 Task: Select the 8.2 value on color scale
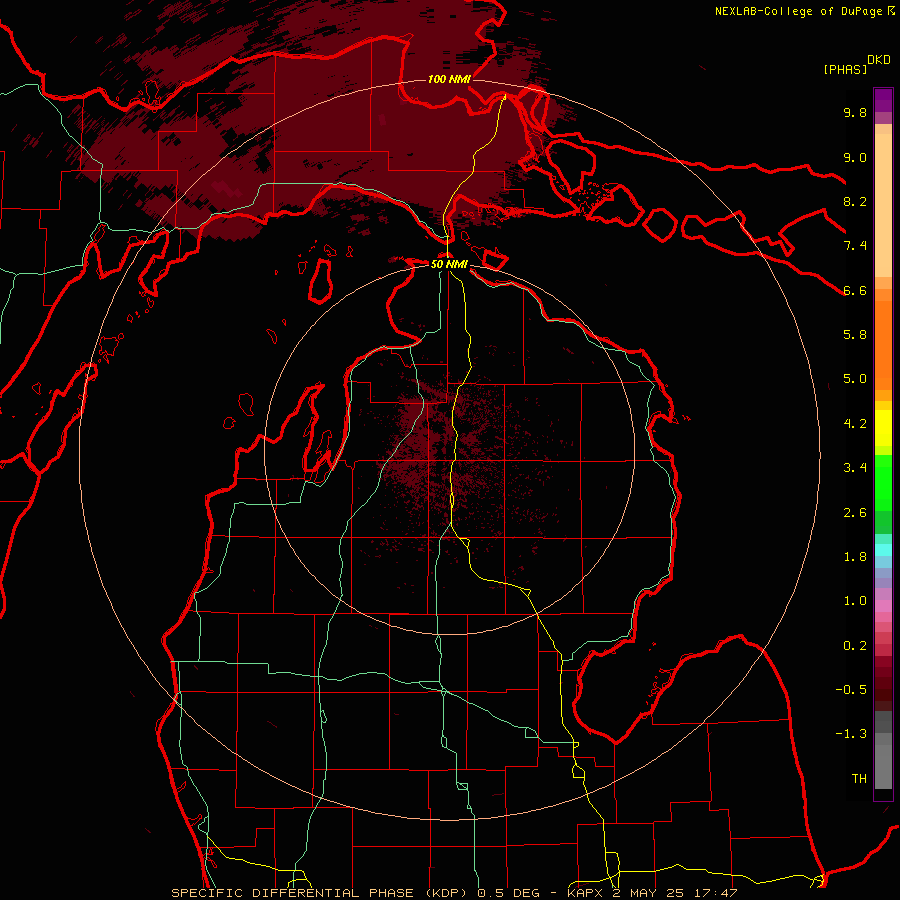pos(855,201)
